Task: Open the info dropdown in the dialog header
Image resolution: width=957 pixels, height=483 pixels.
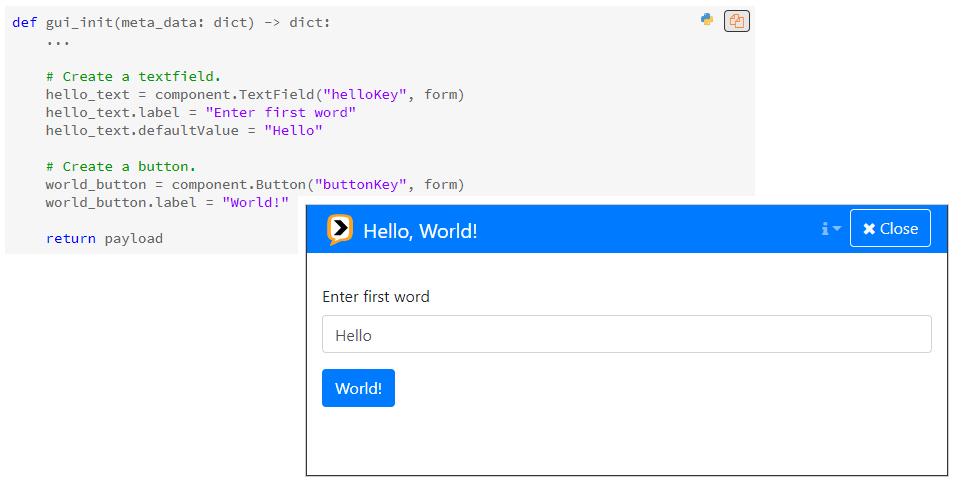Action: (831, 228)
